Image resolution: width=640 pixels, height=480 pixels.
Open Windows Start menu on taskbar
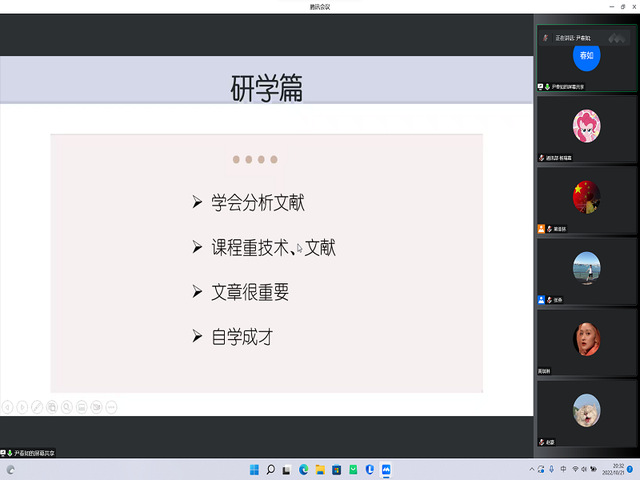251,469
